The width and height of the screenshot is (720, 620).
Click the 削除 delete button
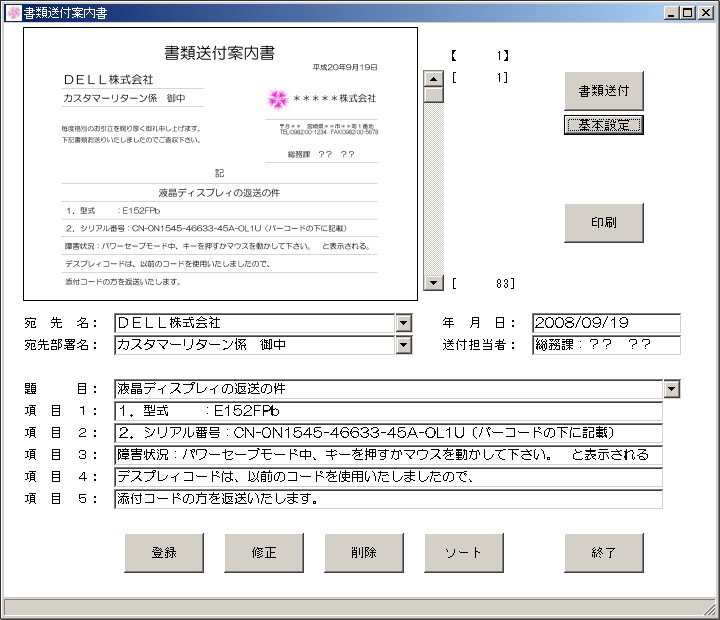[x=364, y=552]
